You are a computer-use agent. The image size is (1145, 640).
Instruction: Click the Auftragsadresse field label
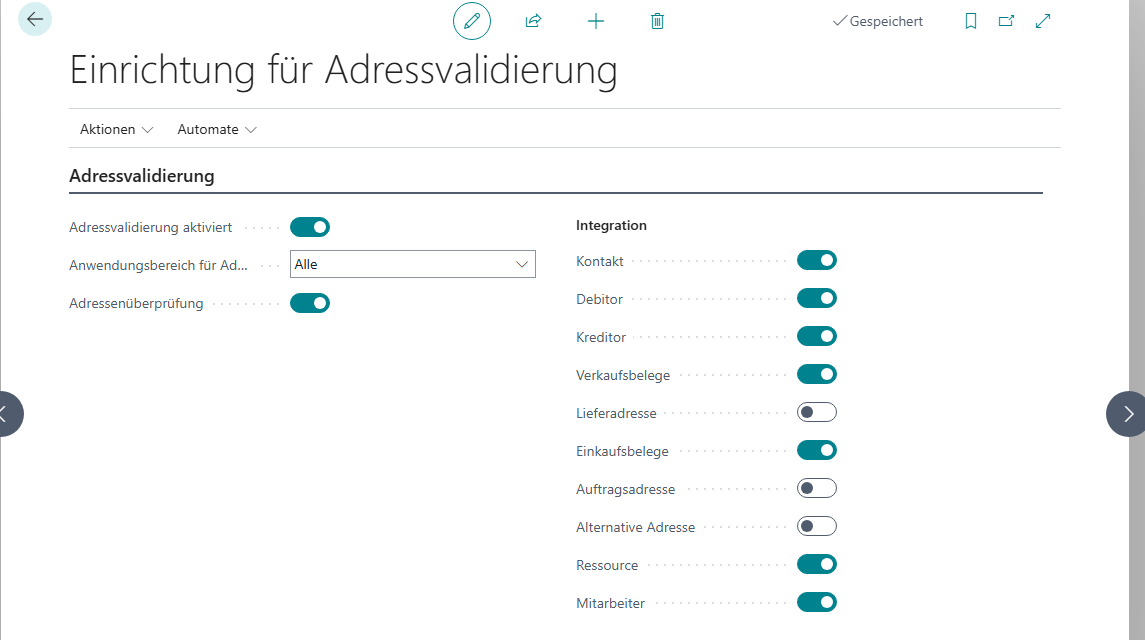coord(626,489)
